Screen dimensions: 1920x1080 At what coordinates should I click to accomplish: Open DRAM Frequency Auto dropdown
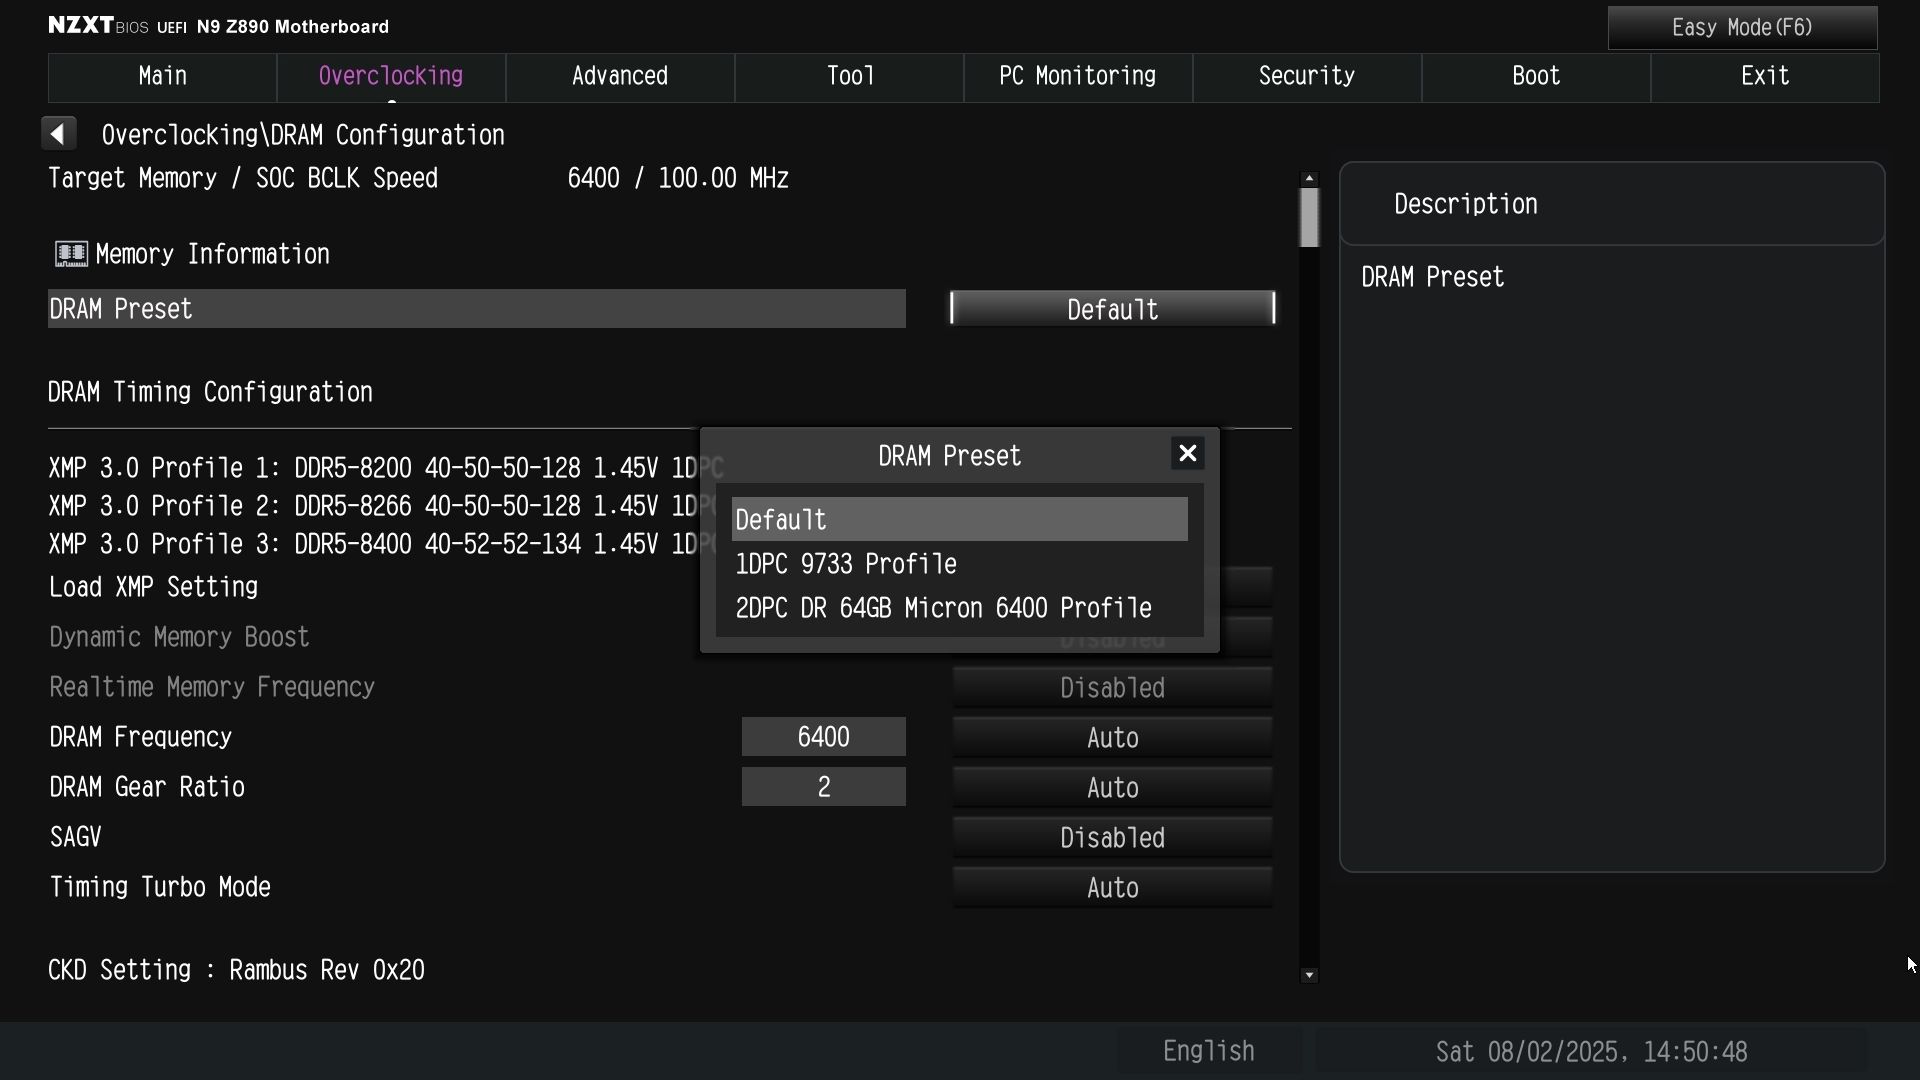pyautogui.click(x=1112, y=738)
